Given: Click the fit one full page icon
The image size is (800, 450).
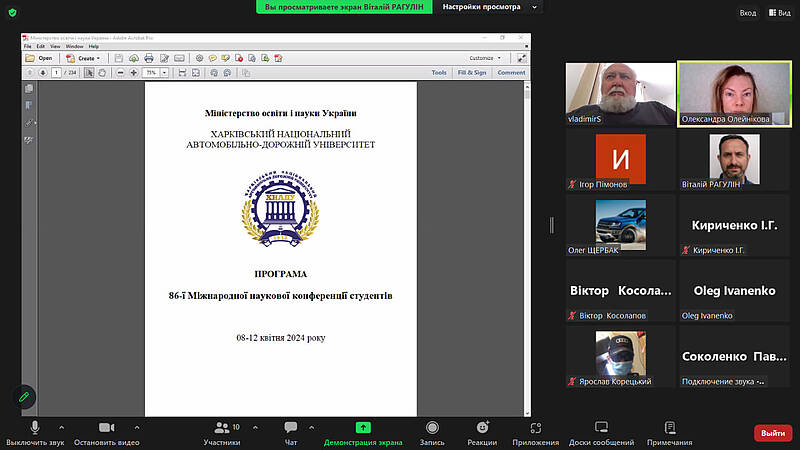Looking at the screenshot, I should tap(196, 72).
